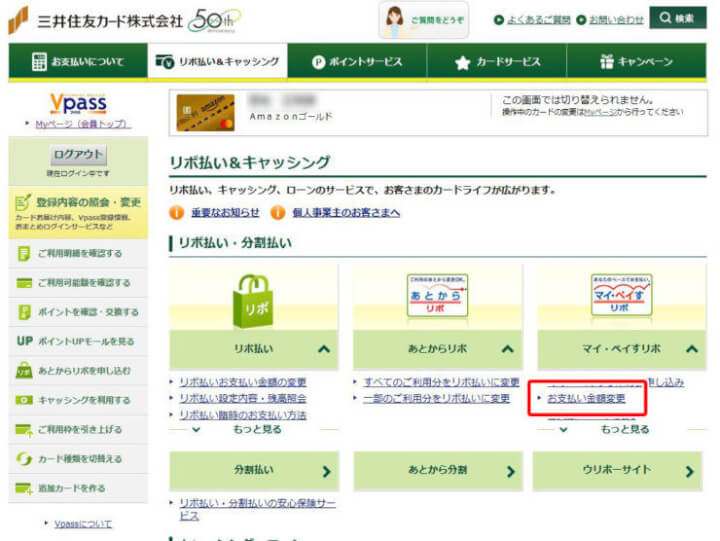Open お支払いについて menu tab
The height and width of the screenshot is (541, 720).
pos(78,62)
